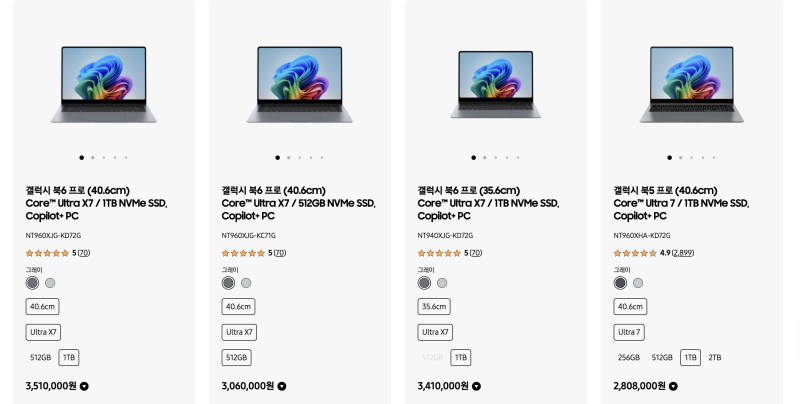This screenshot has height=404, width=800.
Task: Open 갤럭시 북6 프로 (35.6cm) product title
Action: tap(468, 190)
